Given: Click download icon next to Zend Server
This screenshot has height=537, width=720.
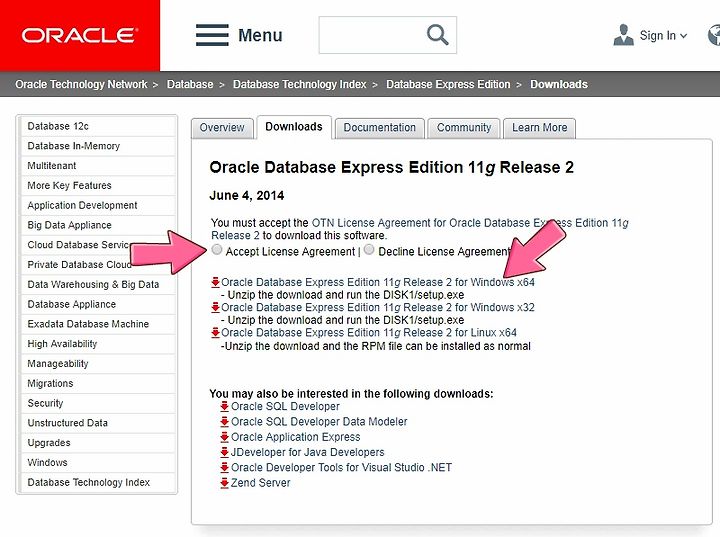Looking at the screenshot, I should (225, 483).
